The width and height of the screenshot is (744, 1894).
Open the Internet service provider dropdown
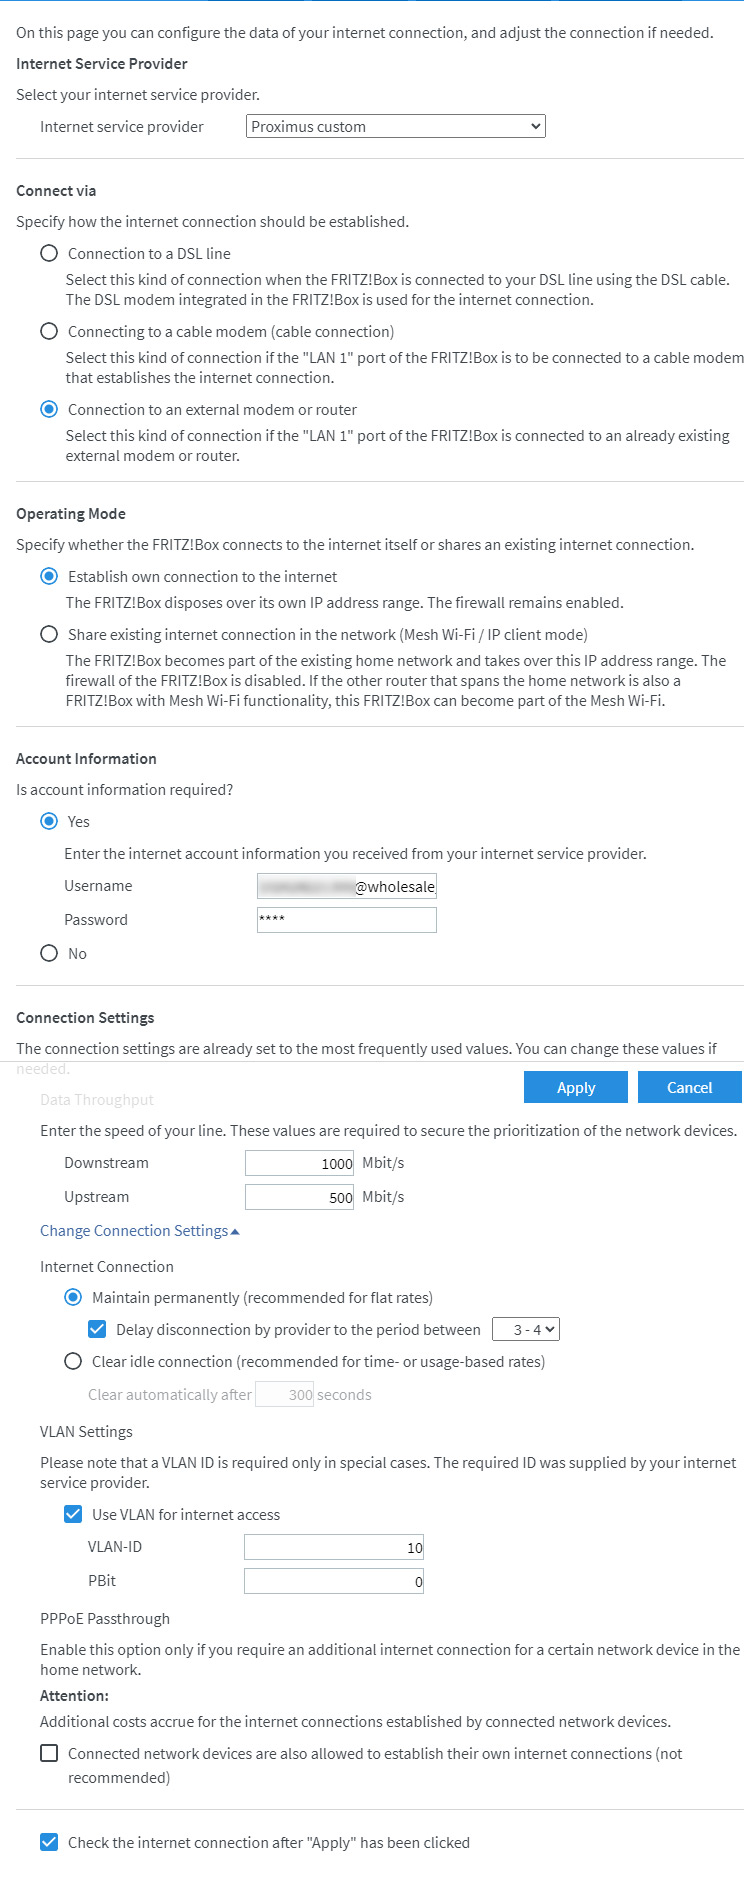395,127
